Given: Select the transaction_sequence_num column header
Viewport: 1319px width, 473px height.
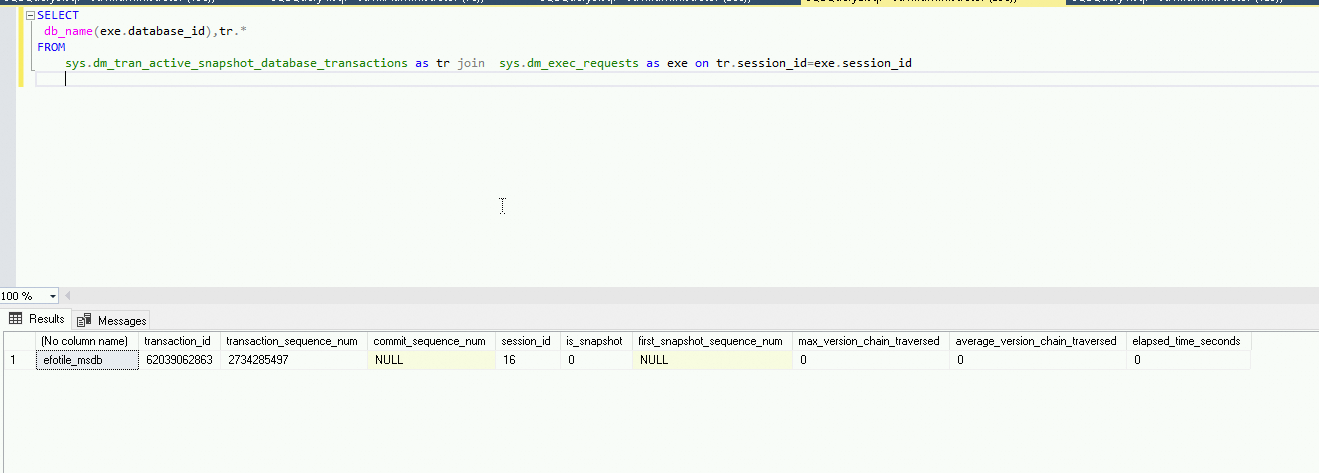Looking at the screenshot, I should tap(293, 341).
